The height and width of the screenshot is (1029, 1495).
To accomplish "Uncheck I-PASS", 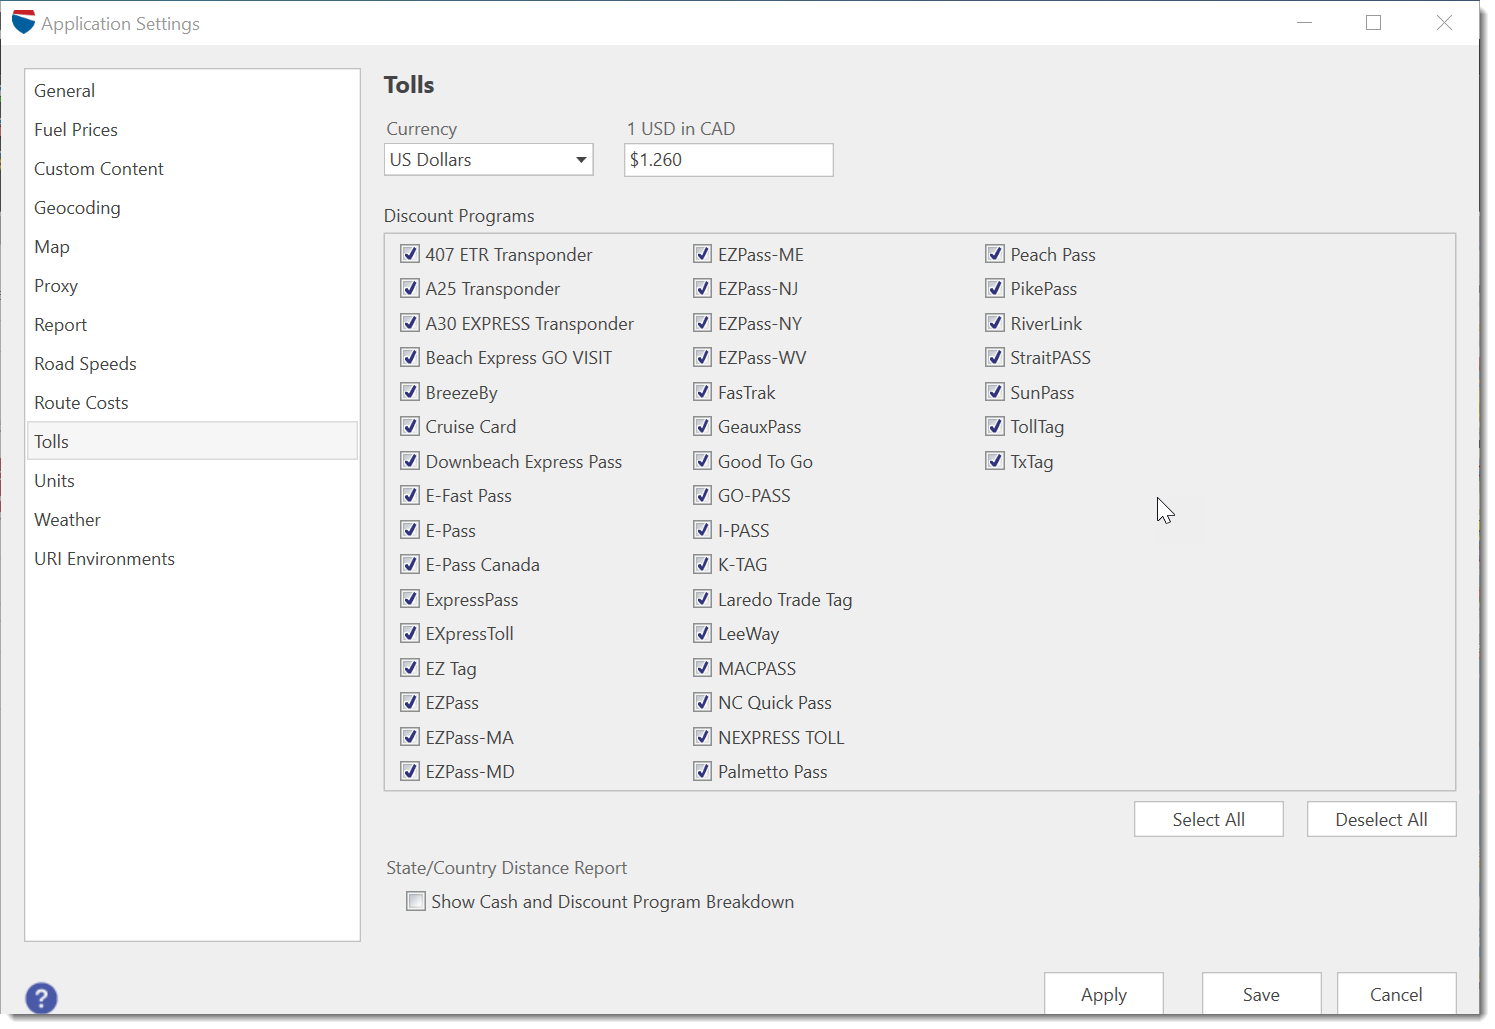I will click(703, 530).
